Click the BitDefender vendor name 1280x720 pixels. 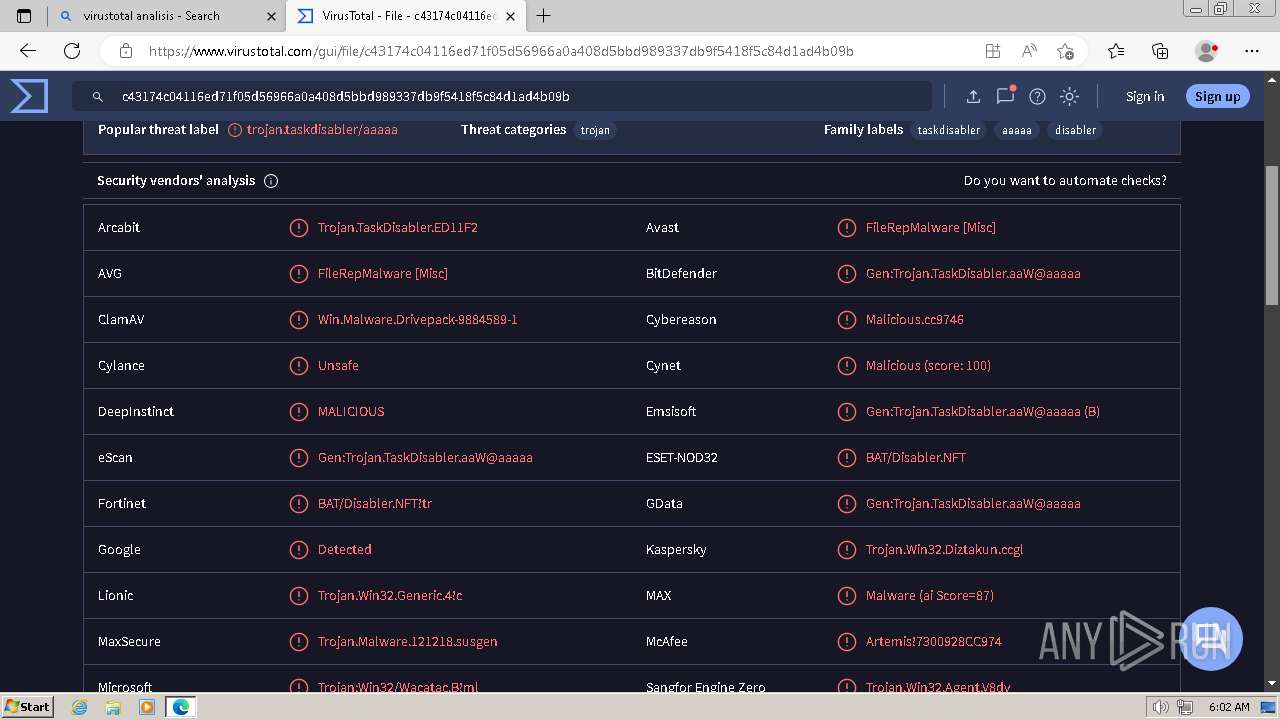click(x=681, y=274)
